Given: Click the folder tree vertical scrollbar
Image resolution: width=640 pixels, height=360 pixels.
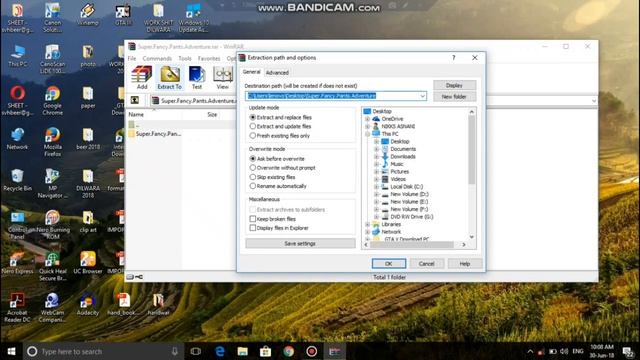Looking at the screenshot, I should click(471, 151).
